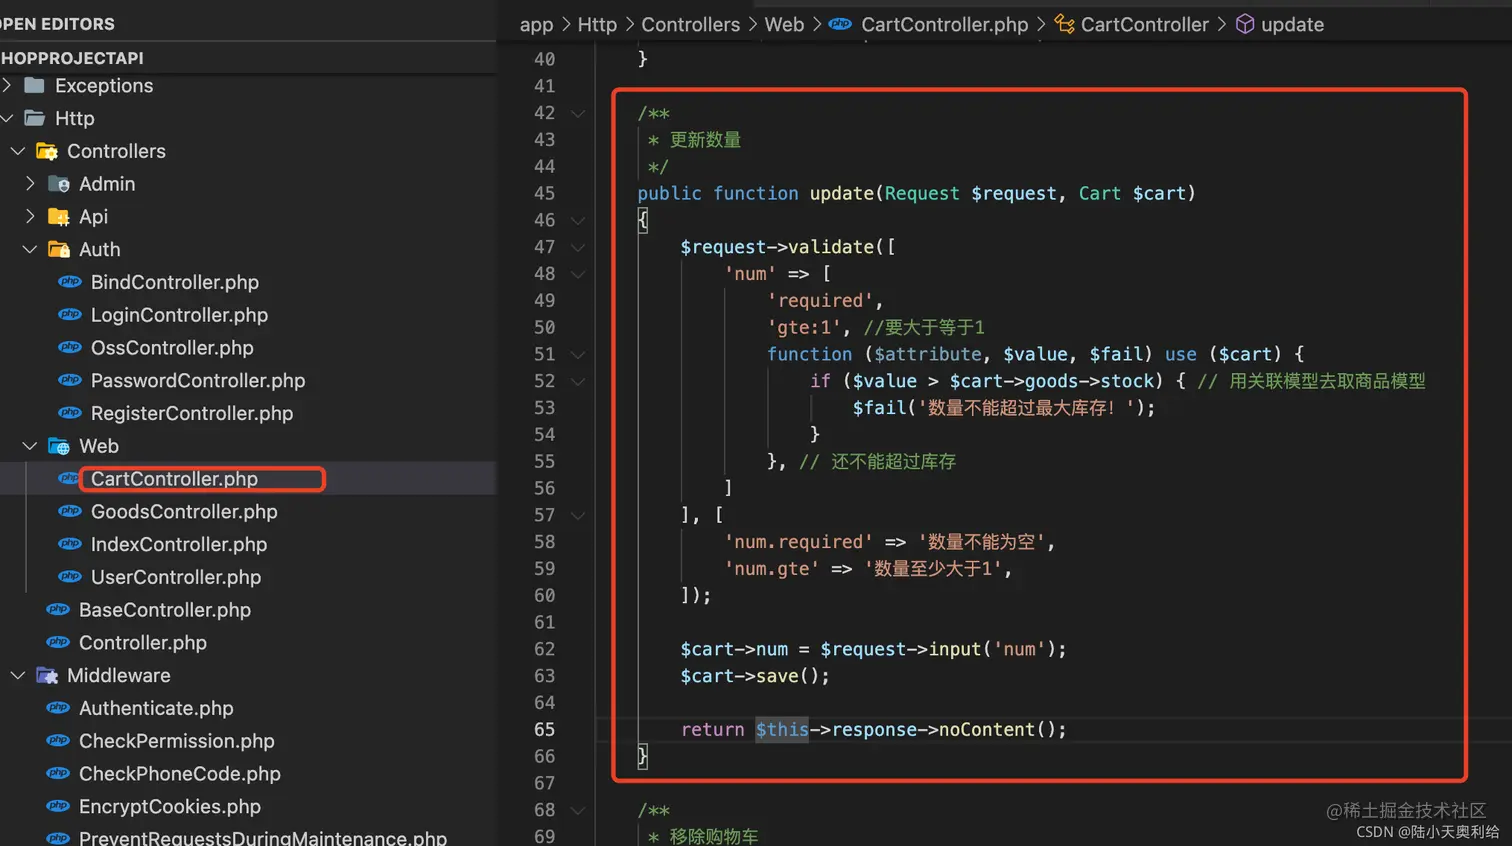Screen dimensions: 1512x846
Task: Click PHP icon beside CheckPermission.php
Action: tap(58, 741)
